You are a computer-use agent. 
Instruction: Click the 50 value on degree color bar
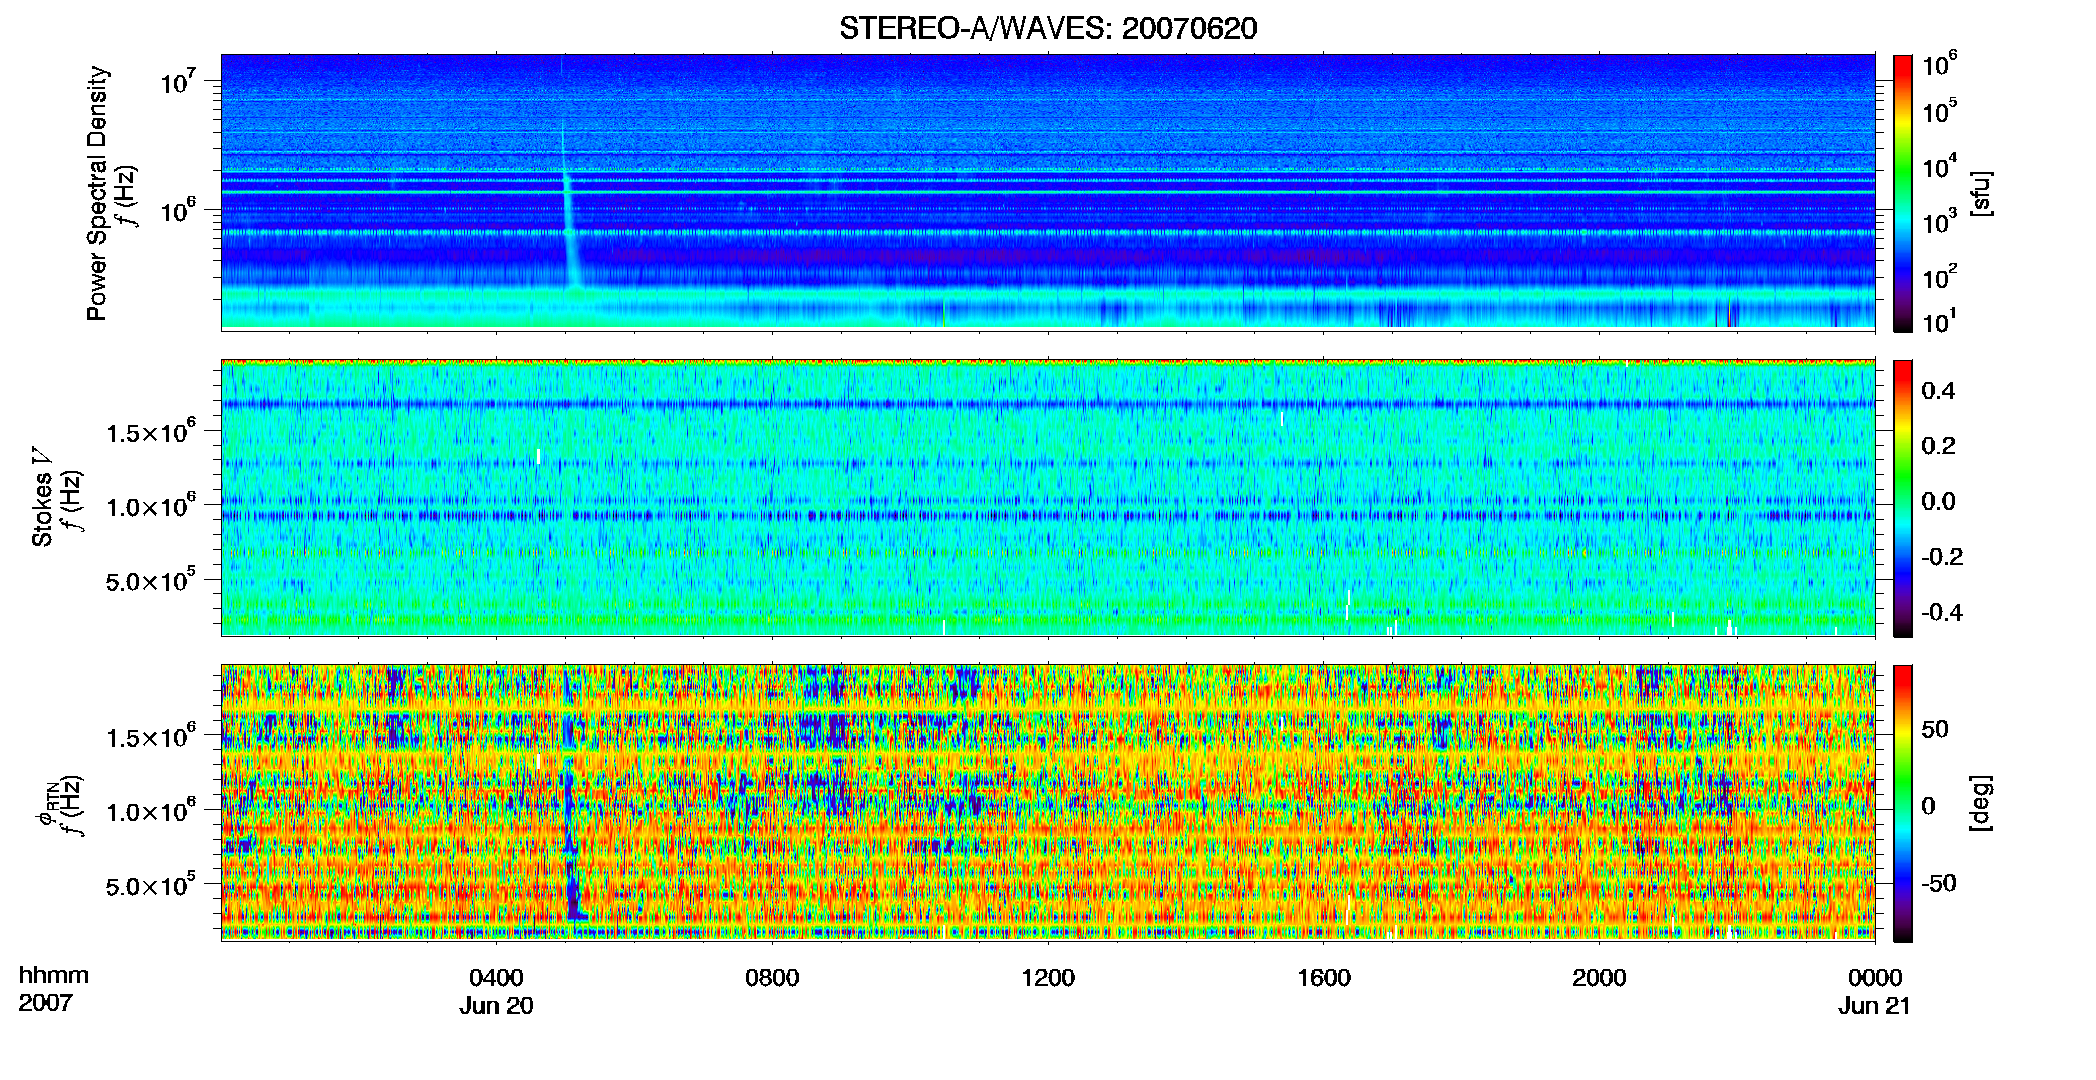point(1935,729)
